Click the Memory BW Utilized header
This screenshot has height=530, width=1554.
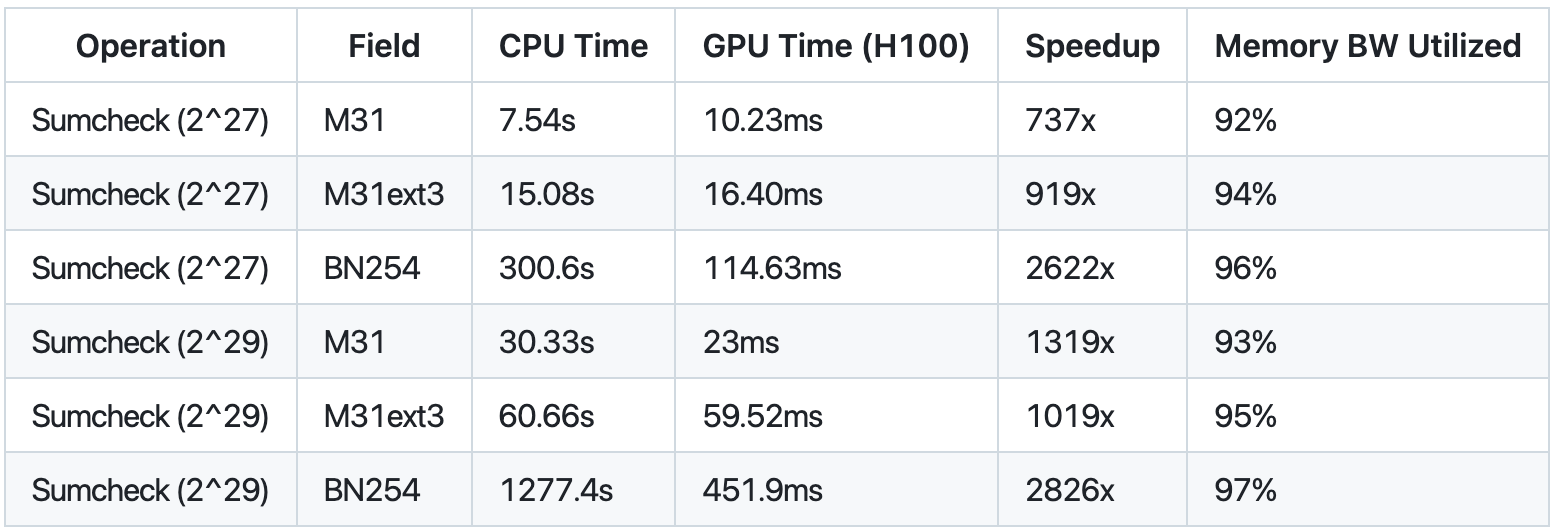[x=1368, y=46]
